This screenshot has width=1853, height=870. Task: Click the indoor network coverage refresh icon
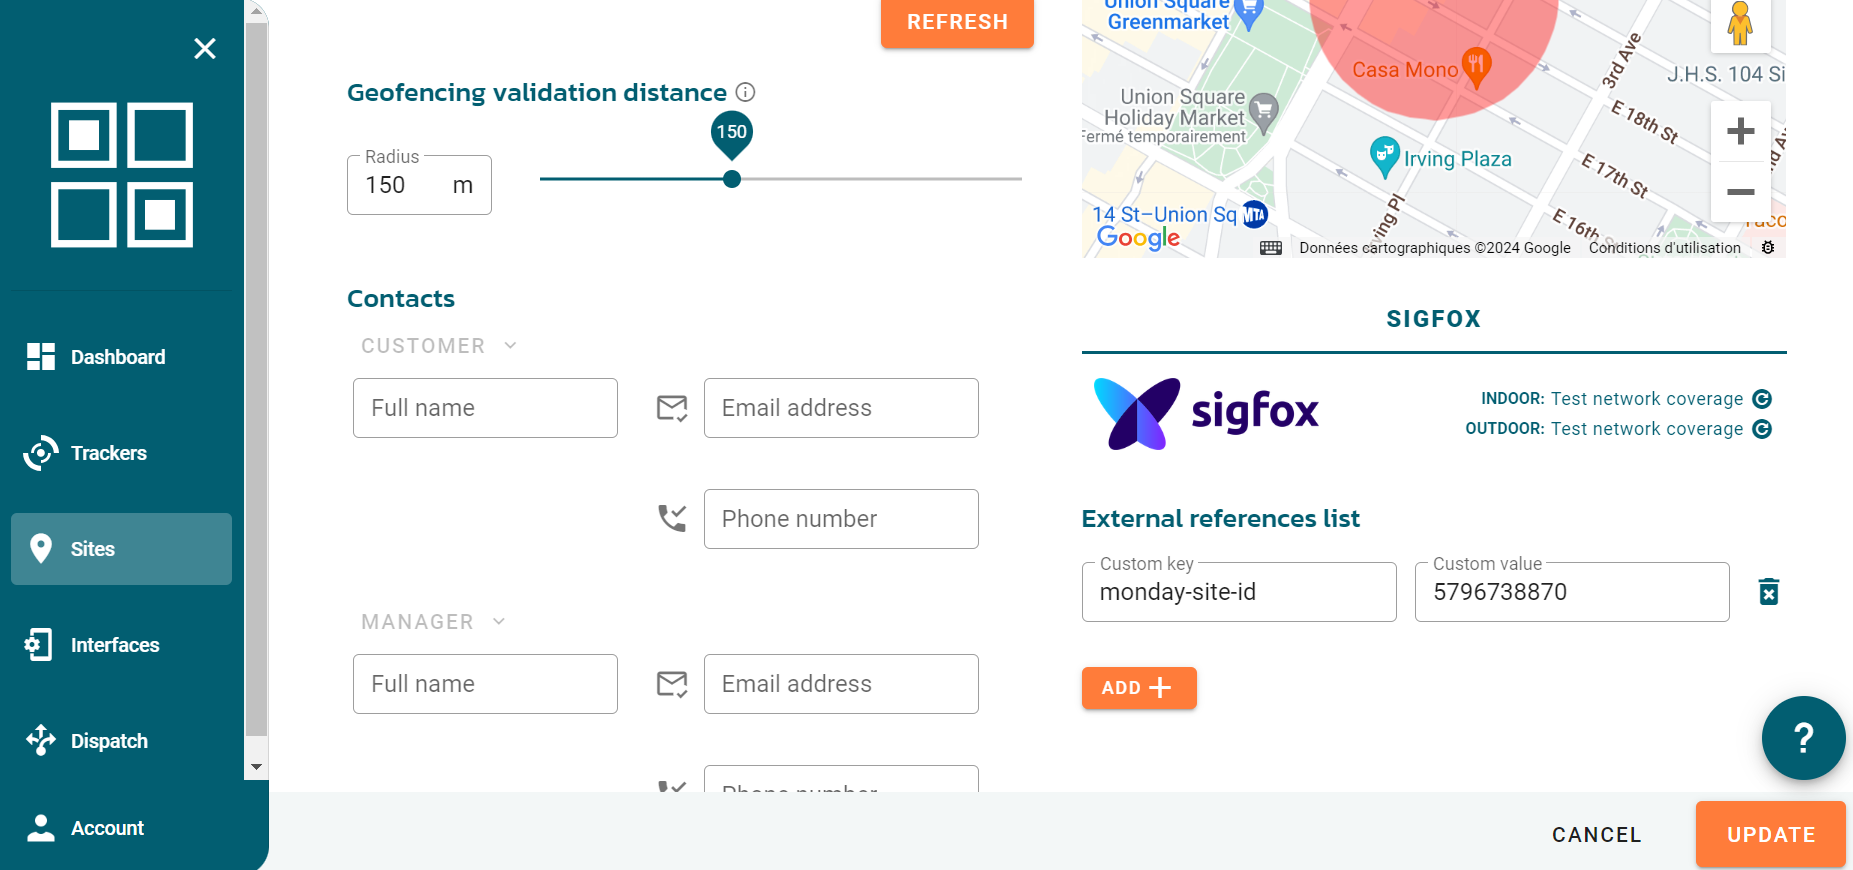pyautogui.click(x=1762, y=399)
